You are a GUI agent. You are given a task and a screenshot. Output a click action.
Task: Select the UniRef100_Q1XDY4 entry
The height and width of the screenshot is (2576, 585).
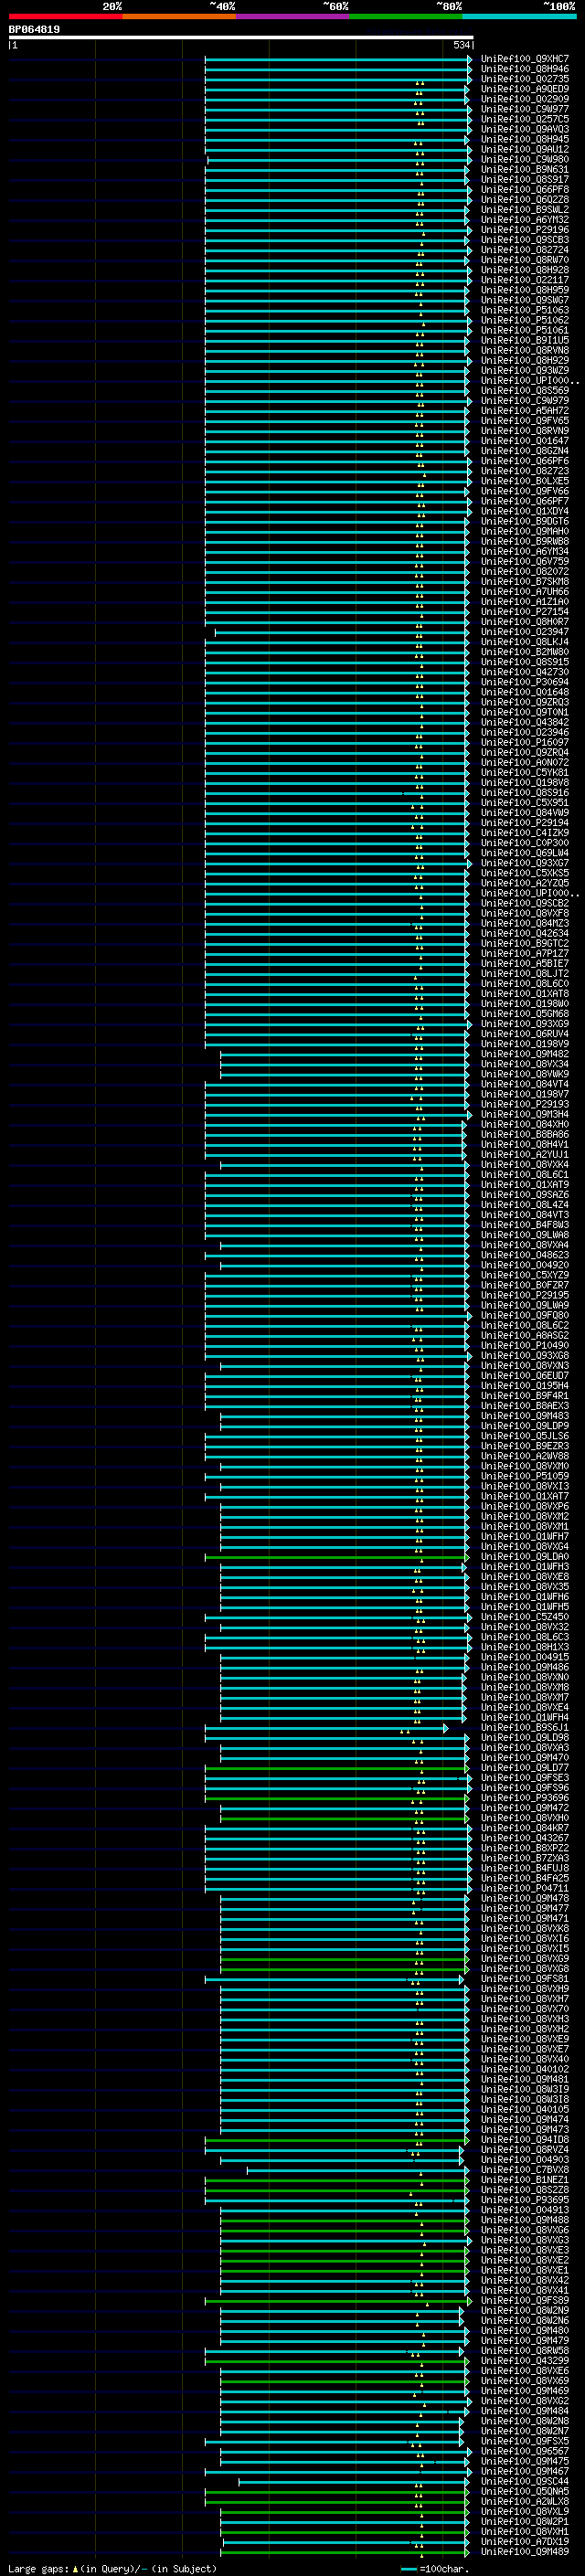525,511
